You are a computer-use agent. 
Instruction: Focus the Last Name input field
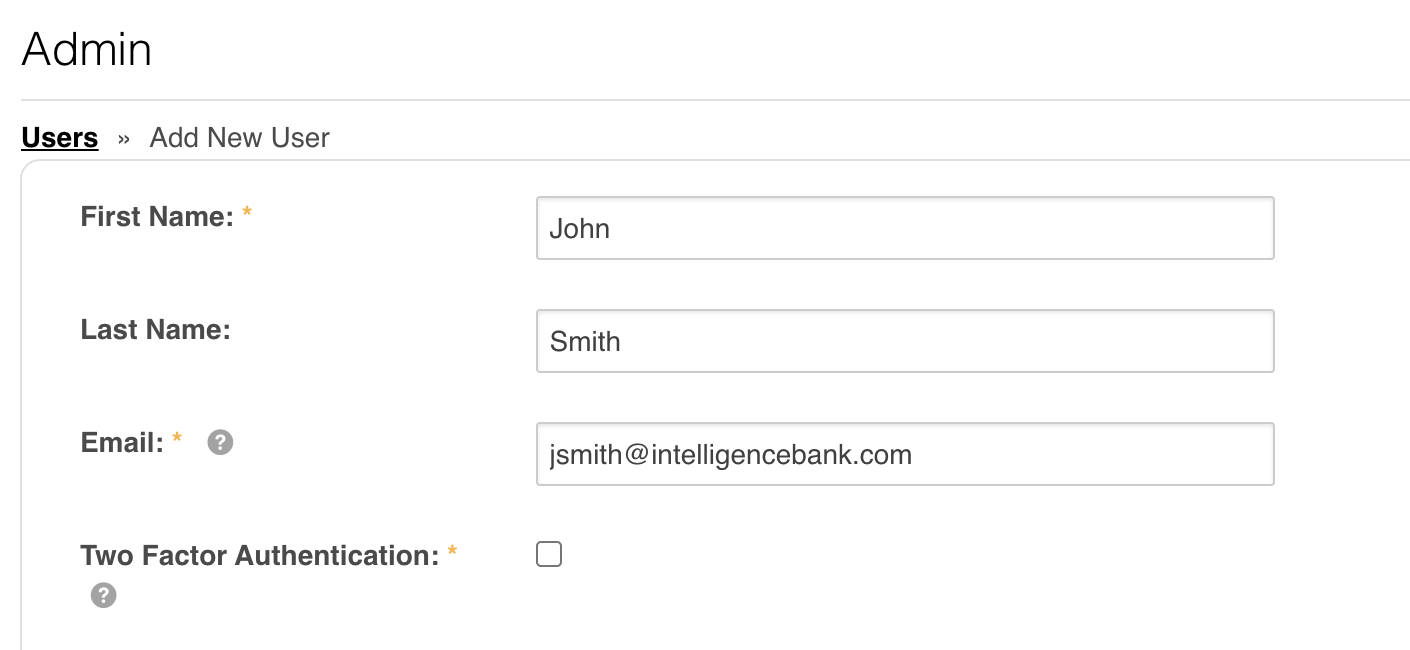pos(904,341)
